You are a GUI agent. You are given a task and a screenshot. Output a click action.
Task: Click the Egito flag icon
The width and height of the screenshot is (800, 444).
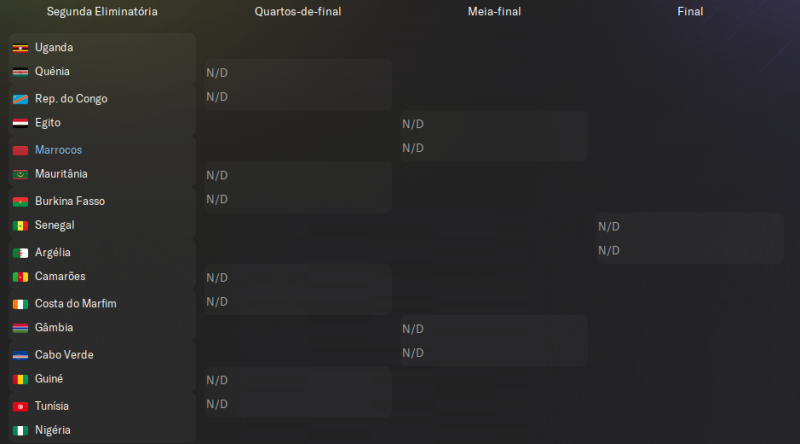(20, 123)
